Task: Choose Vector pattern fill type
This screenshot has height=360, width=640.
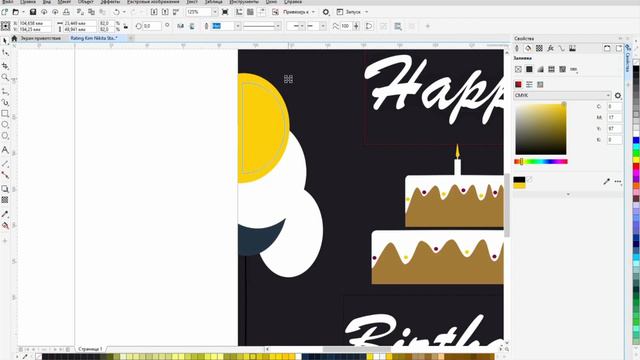Action: click(551, 69)
